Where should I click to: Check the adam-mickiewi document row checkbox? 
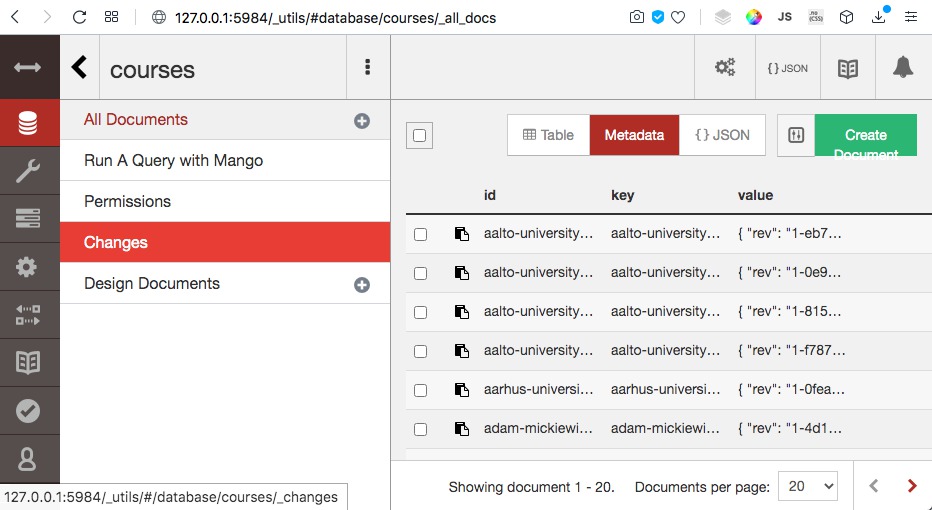click(420, 429)
